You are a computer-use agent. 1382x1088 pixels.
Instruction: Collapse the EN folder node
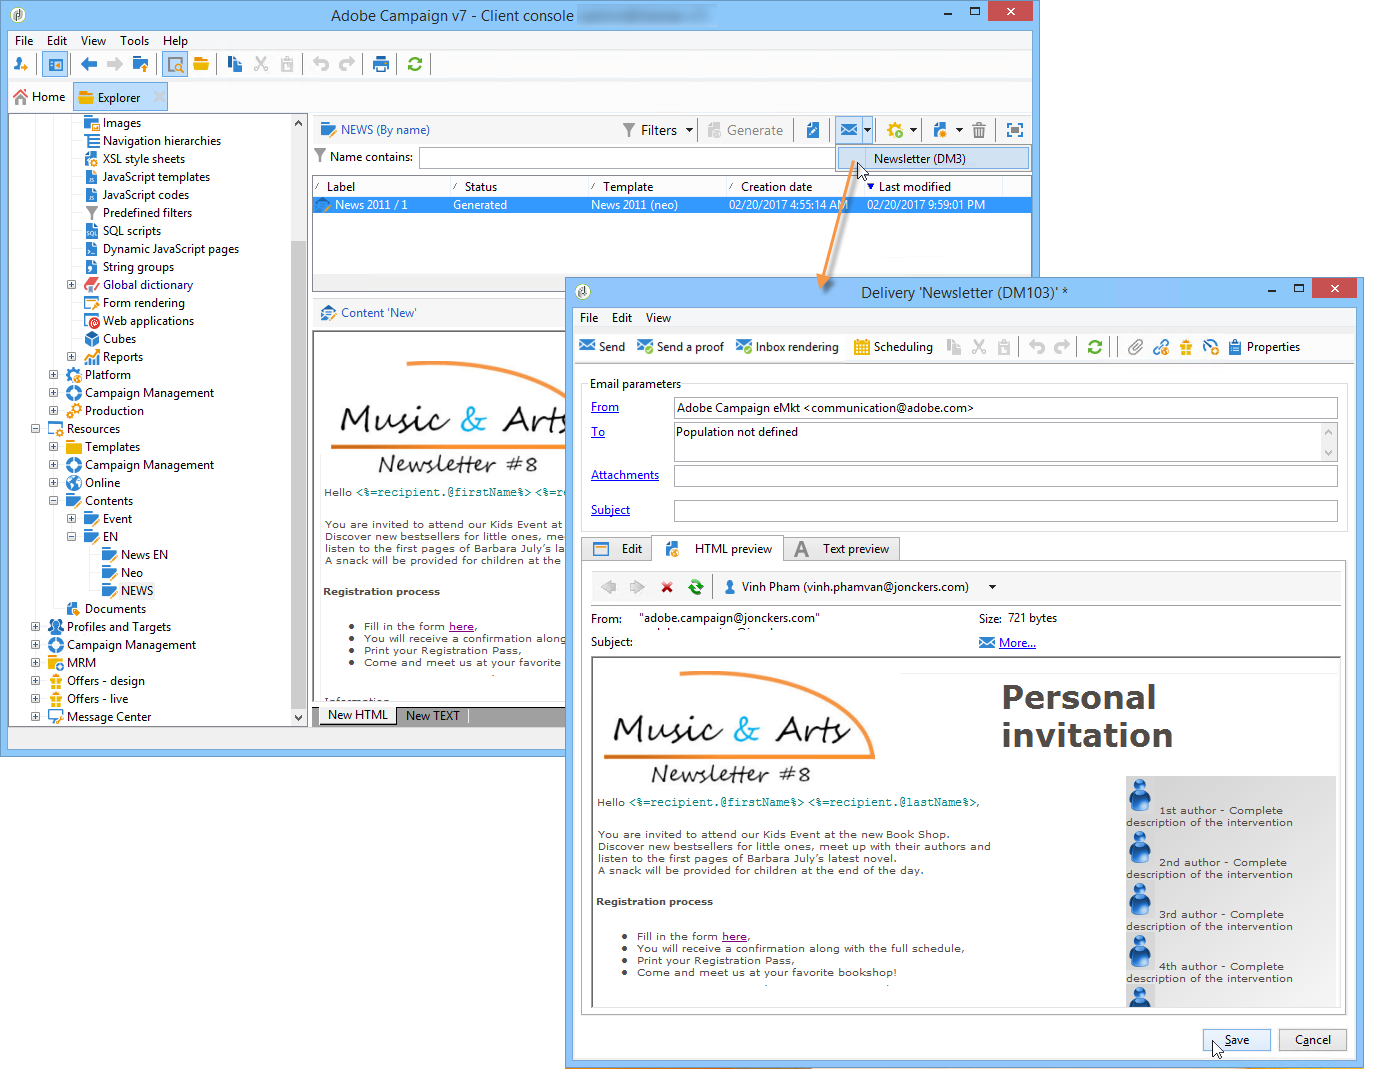[x=71, y=537]
